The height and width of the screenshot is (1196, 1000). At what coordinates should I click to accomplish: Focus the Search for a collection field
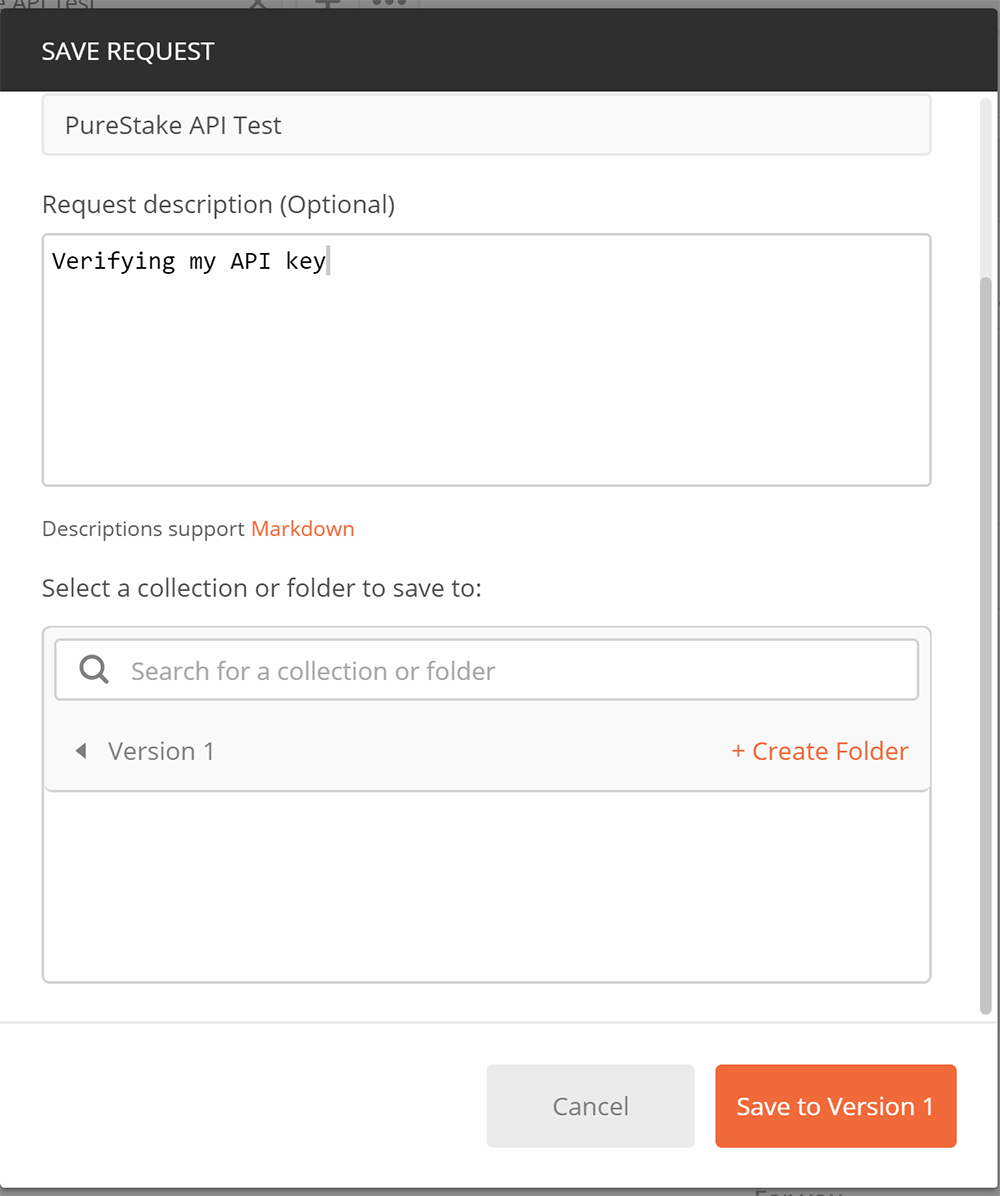pyautogui.click(x=400, y=668)
